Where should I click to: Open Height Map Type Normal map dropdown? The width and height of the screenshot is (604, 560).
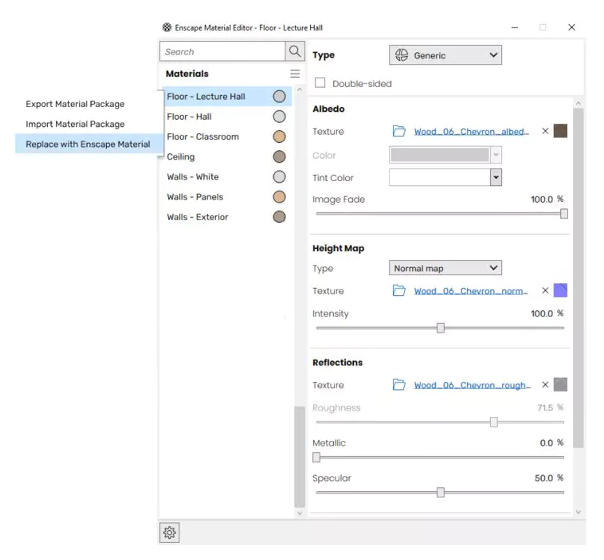coord(445,268)
